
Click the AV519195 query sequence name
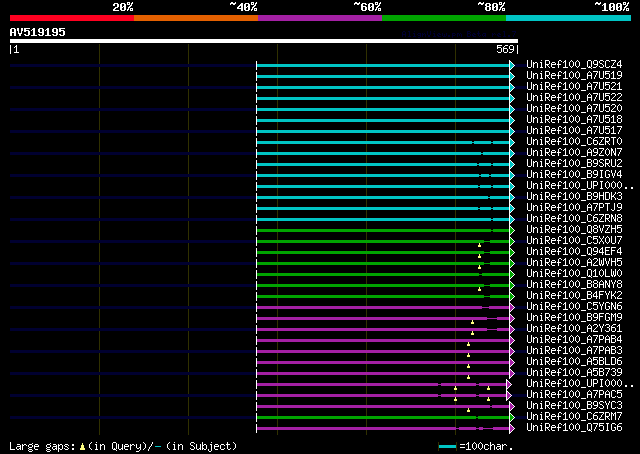click(x=38, y=32)
